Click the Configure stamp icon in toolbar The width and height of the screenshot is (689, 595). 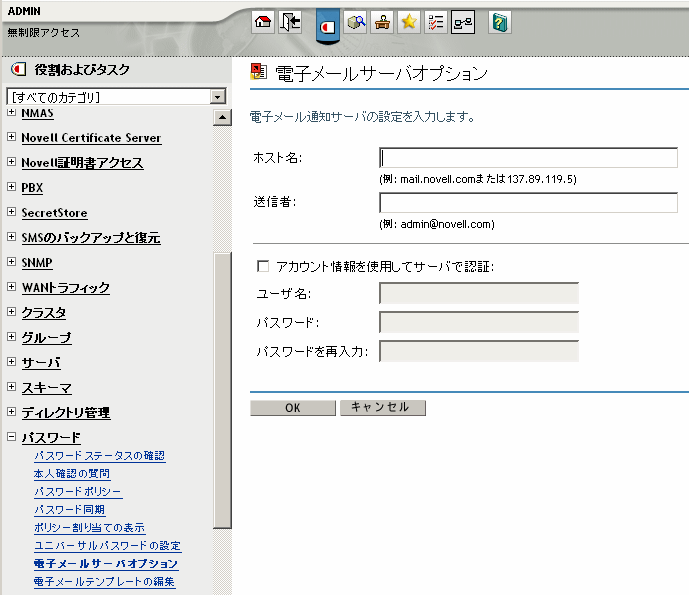point(382,22)
